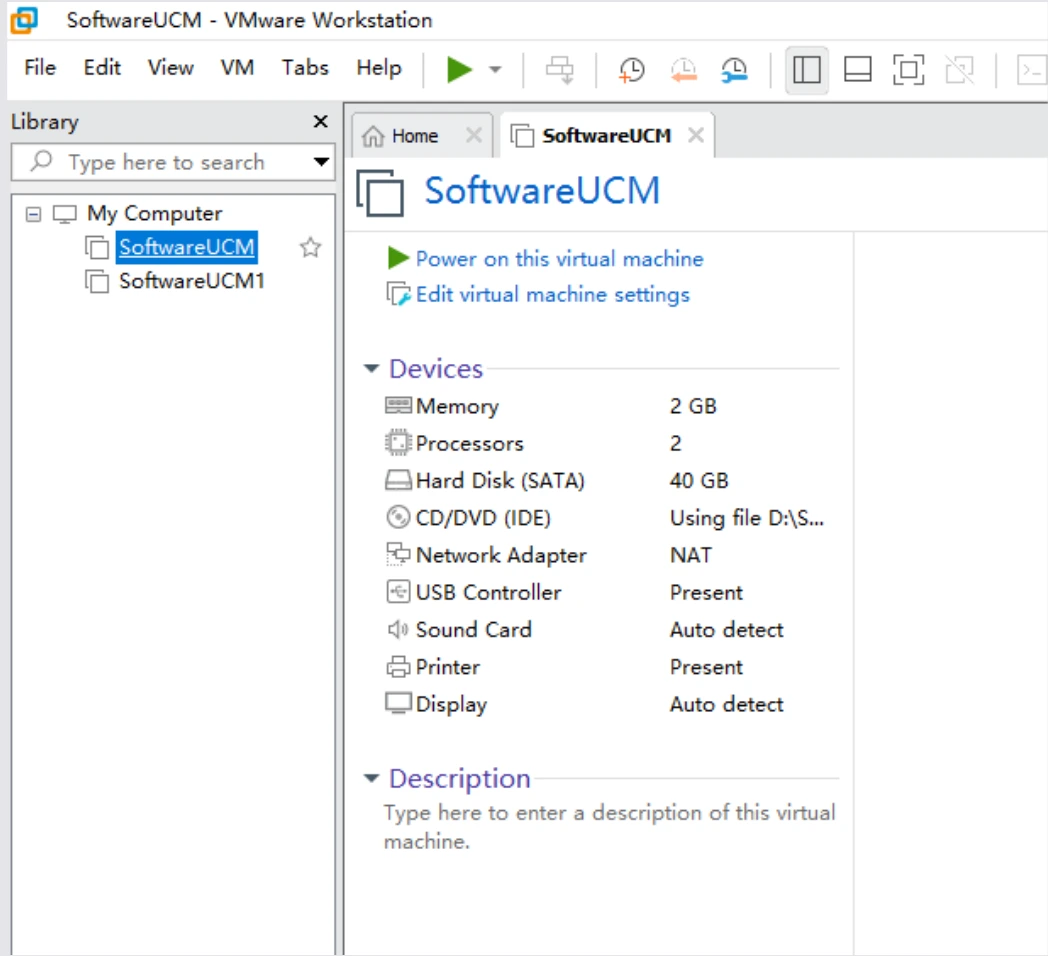Click the VMware Workstation title bar logo

[24, 20]
